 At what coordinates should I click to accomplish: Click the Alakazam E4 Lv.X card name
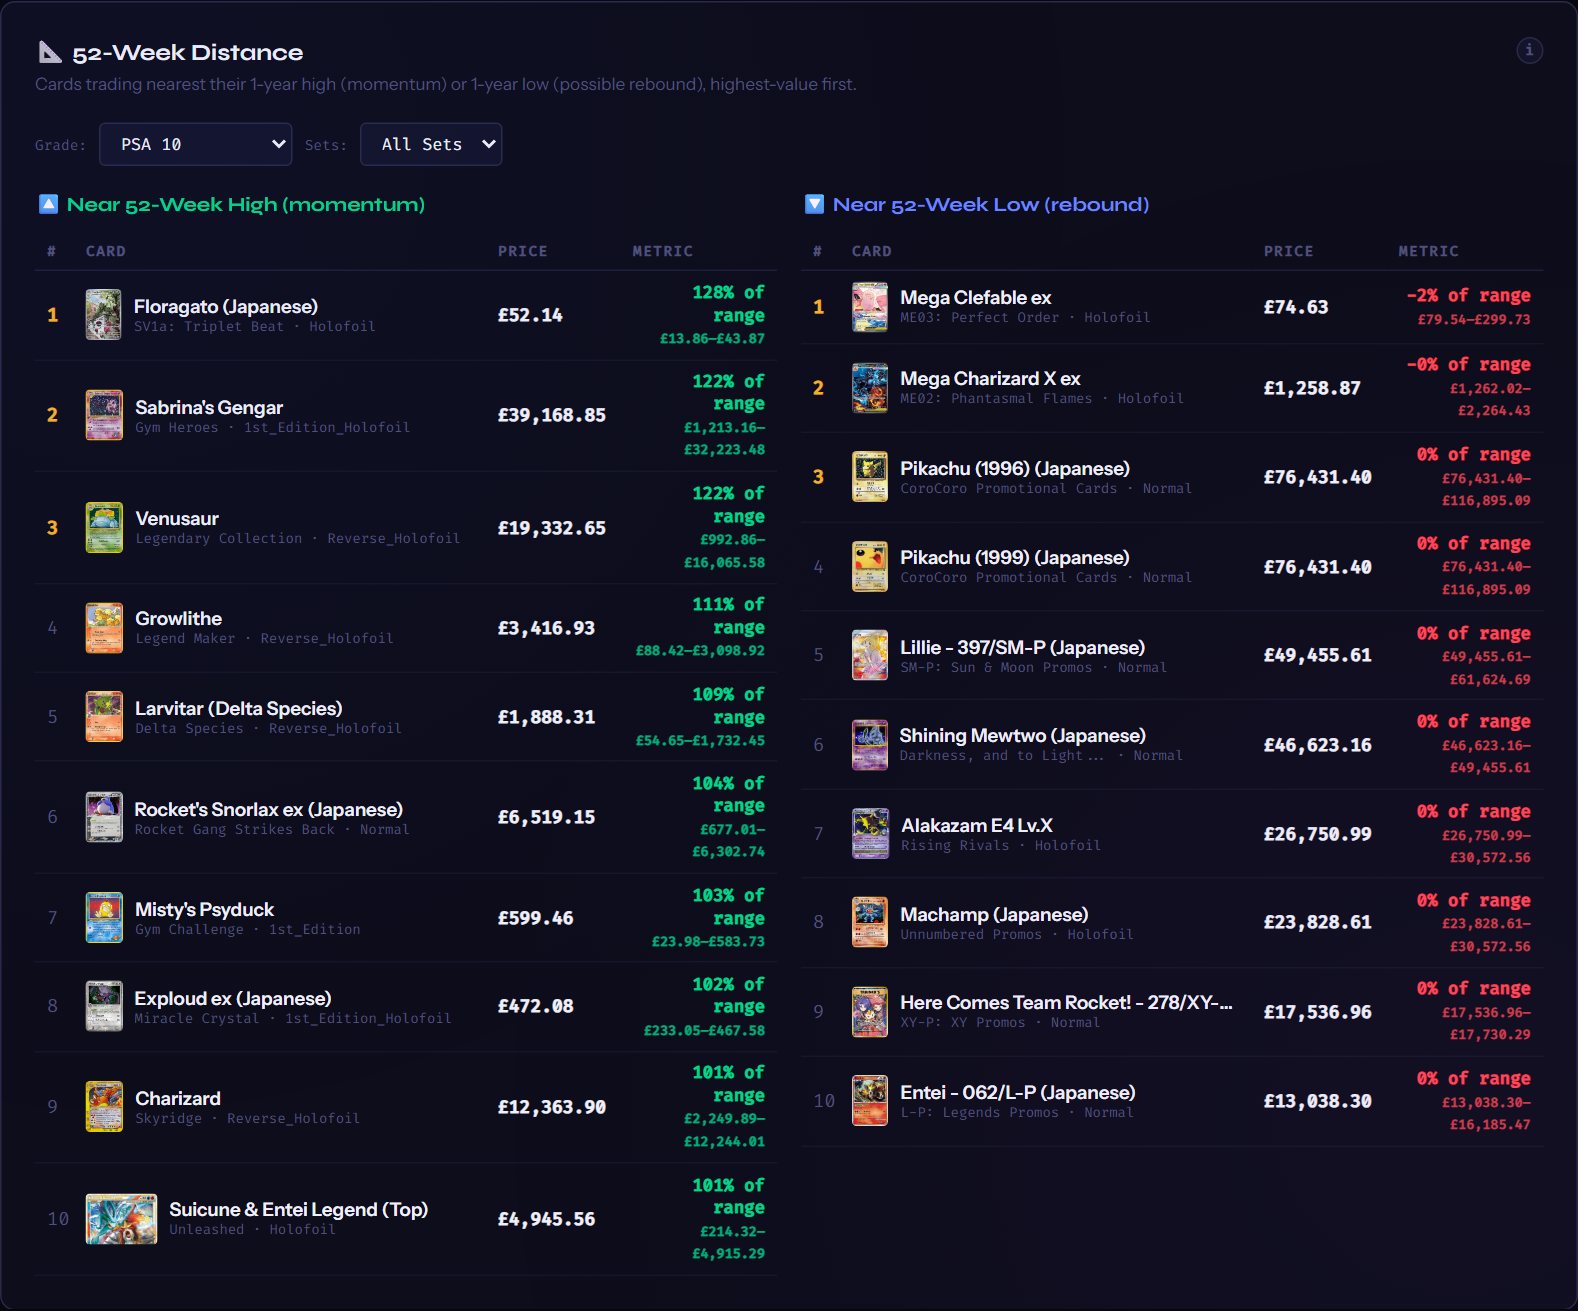tap(977, 826)
